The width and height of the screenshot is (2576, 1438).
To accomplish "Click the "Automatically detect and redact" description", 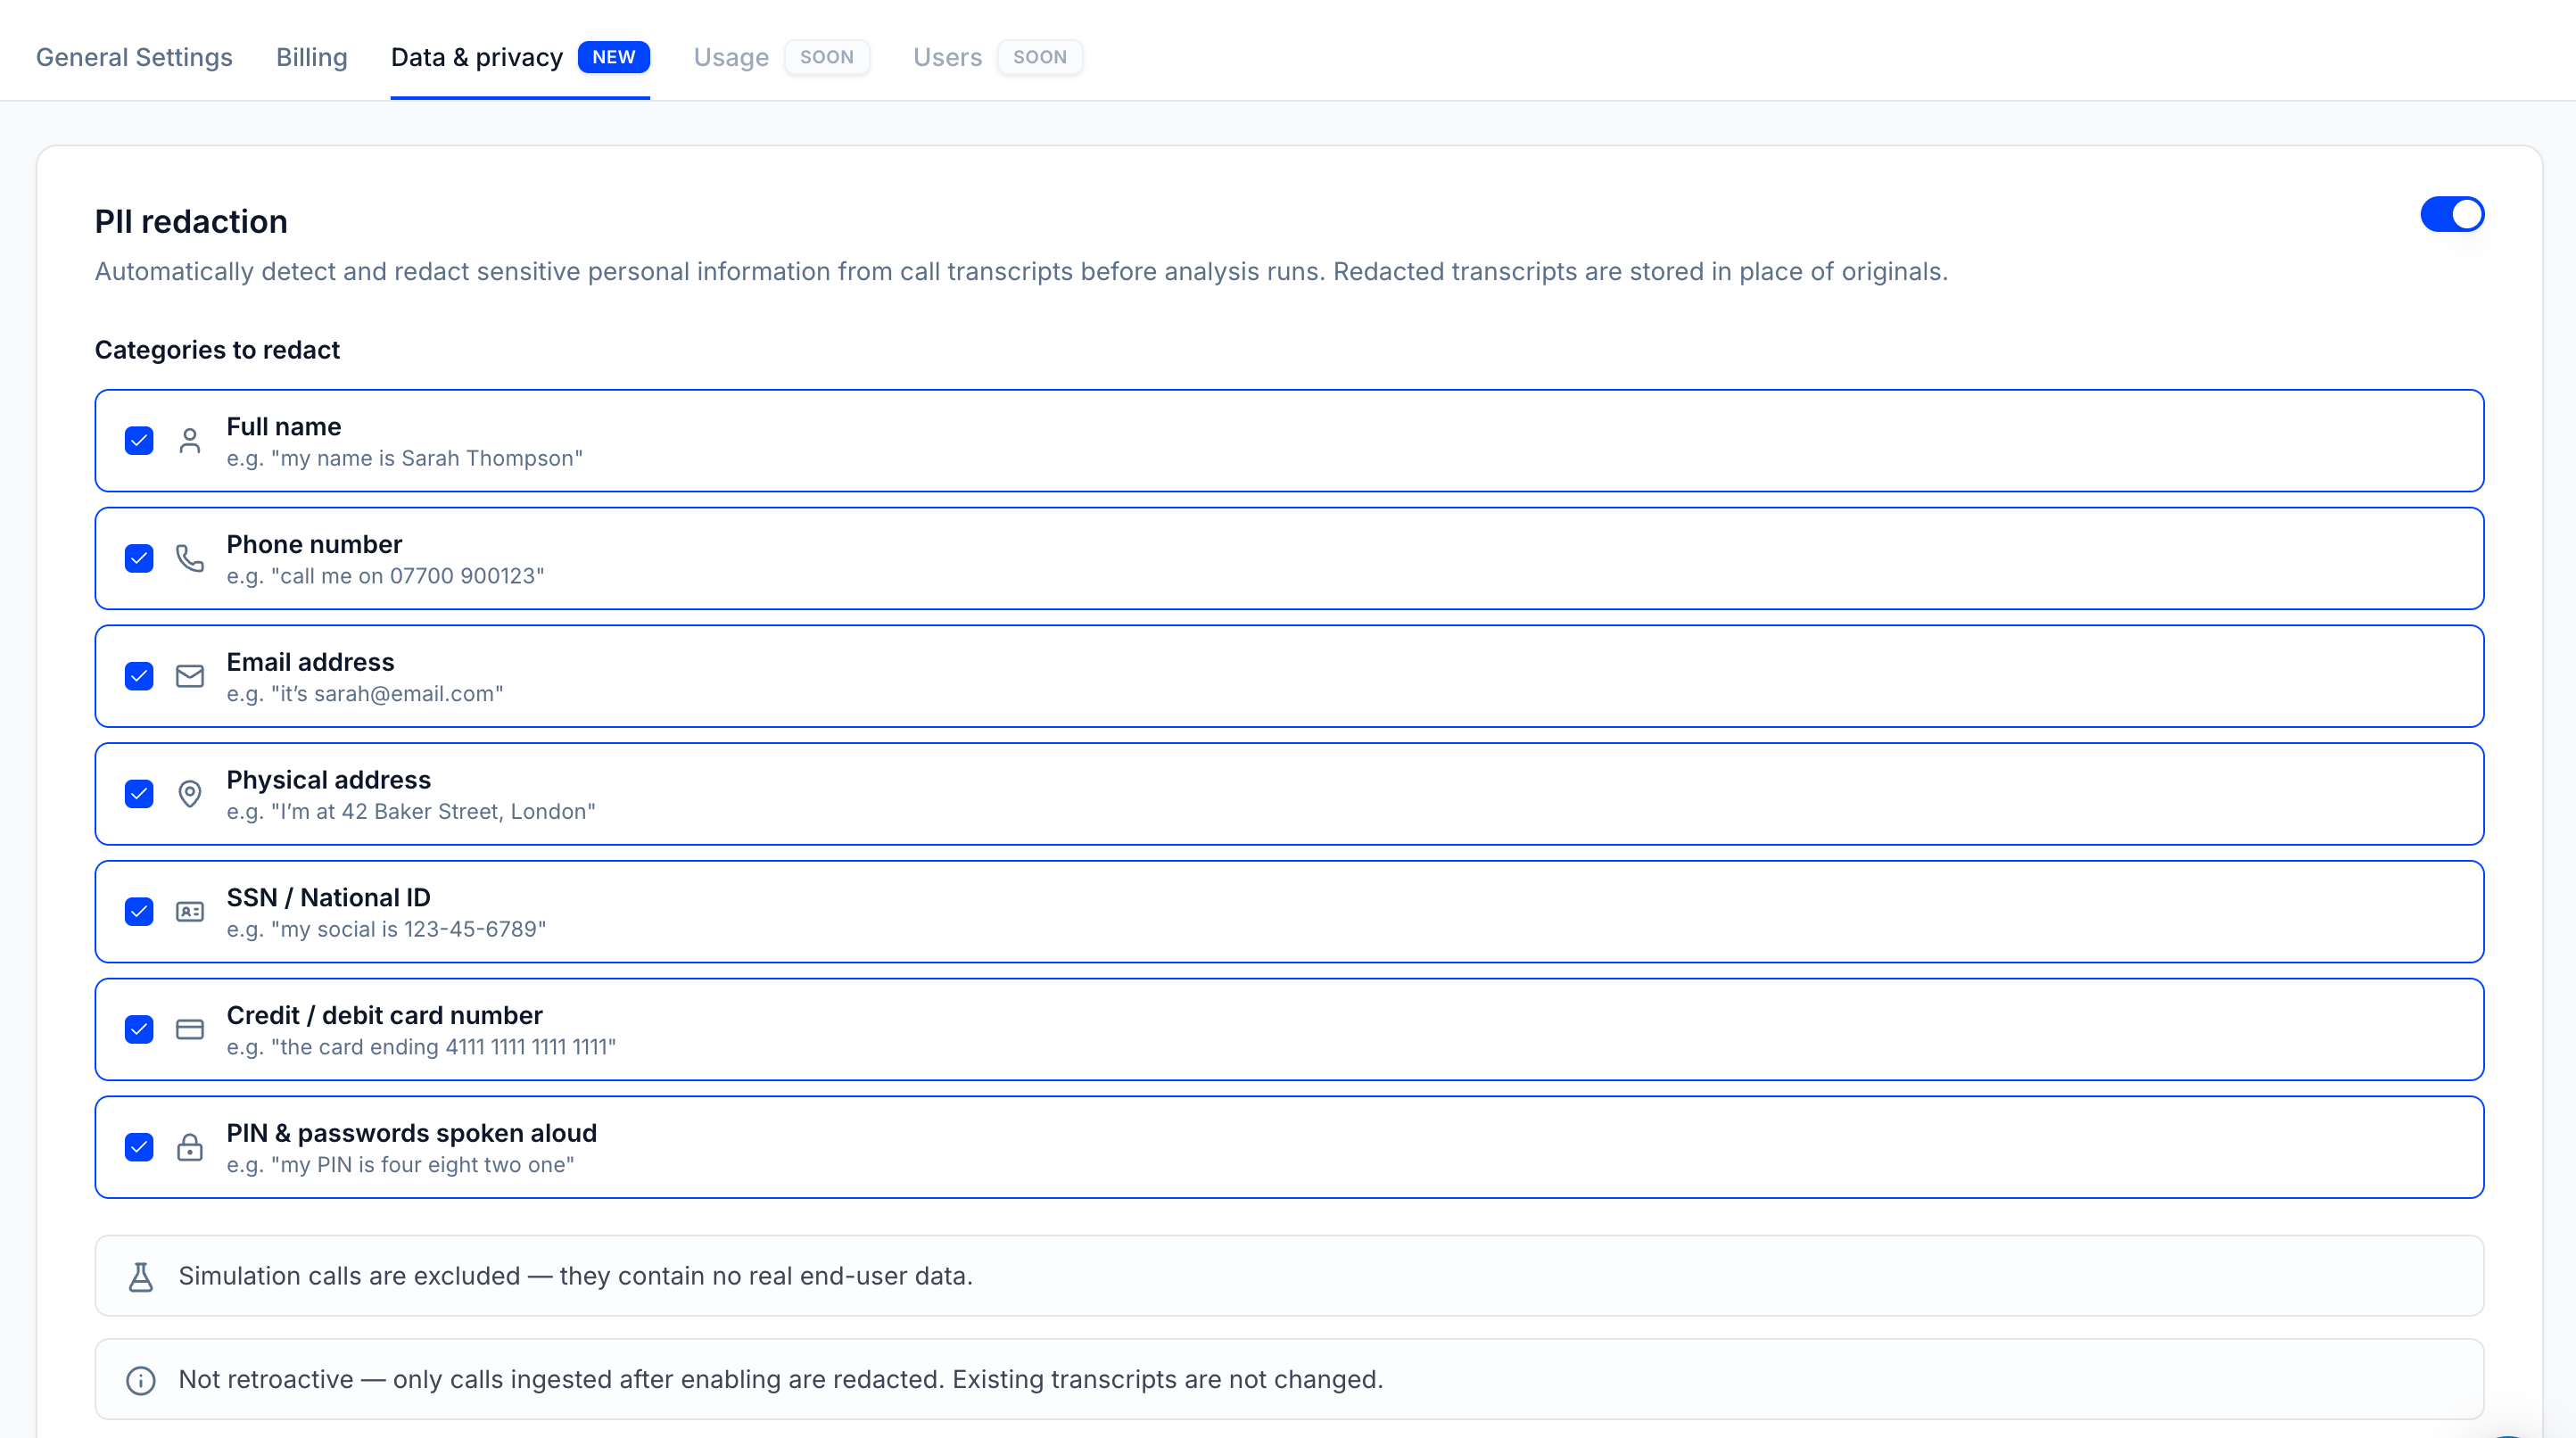I will (1021, 272).
